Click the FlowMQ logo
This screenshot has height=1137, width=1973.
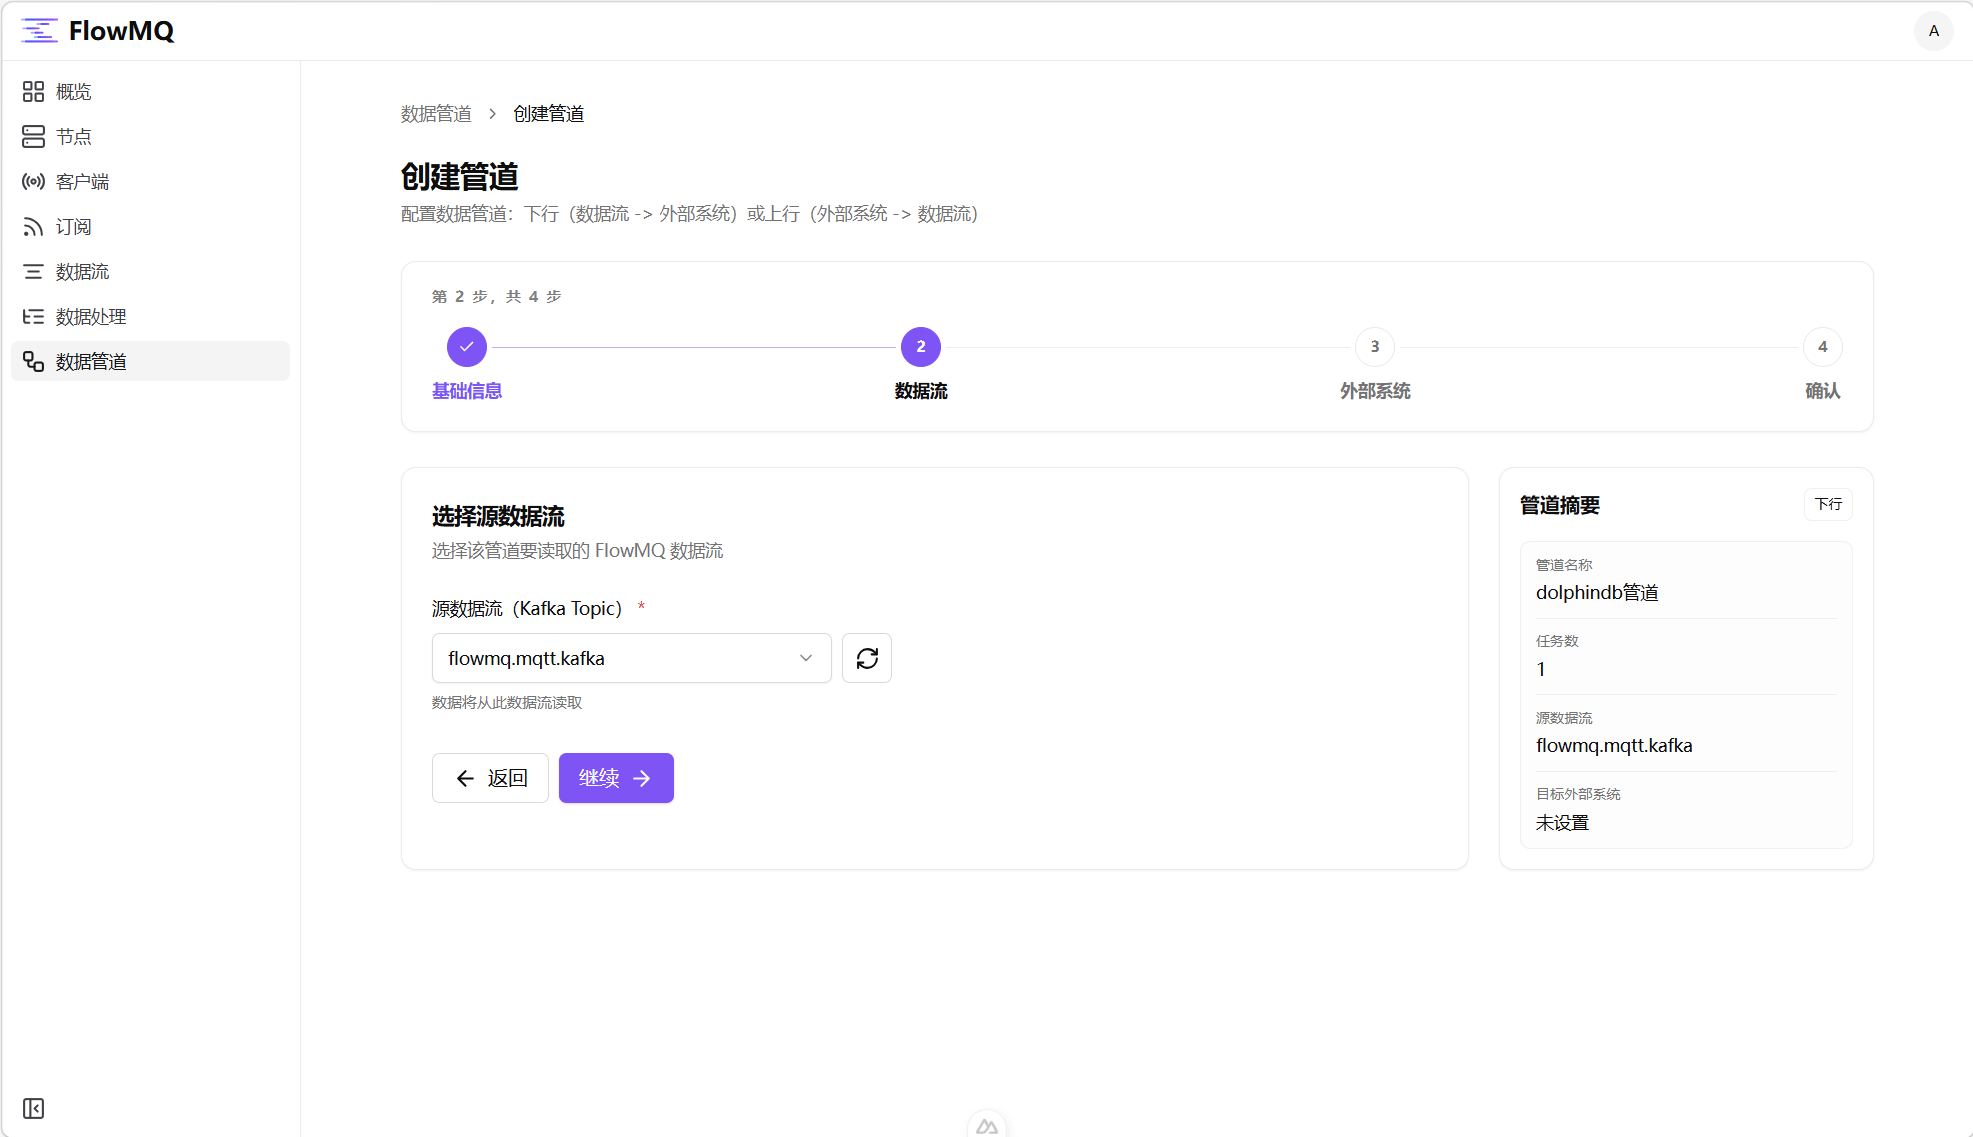point(96,30)
